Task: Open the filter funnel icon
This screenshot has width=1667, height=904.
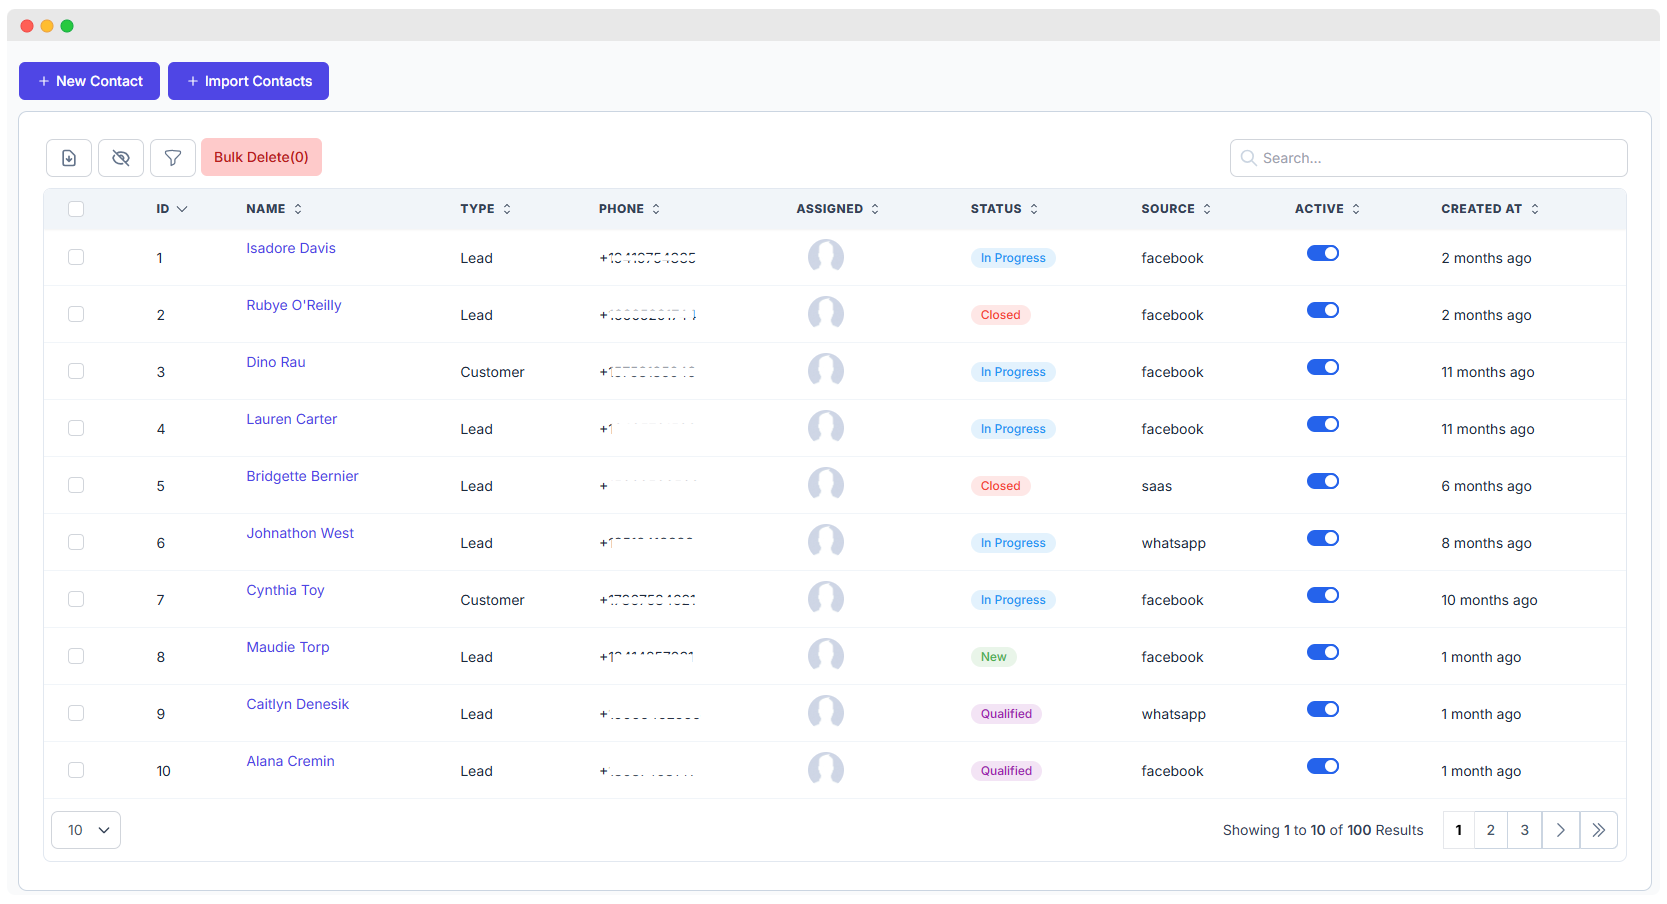Action: coord(172,157)
